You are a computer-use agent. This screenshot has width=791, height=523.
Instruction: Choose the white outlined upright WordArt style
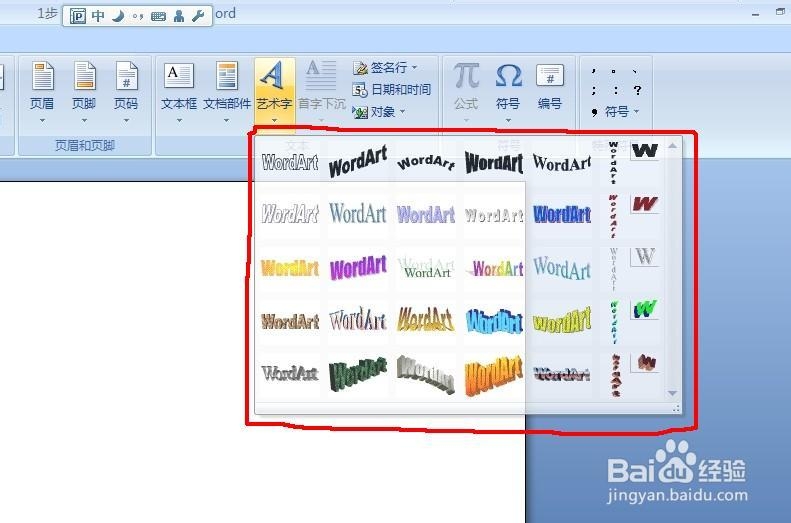point(290,162)
